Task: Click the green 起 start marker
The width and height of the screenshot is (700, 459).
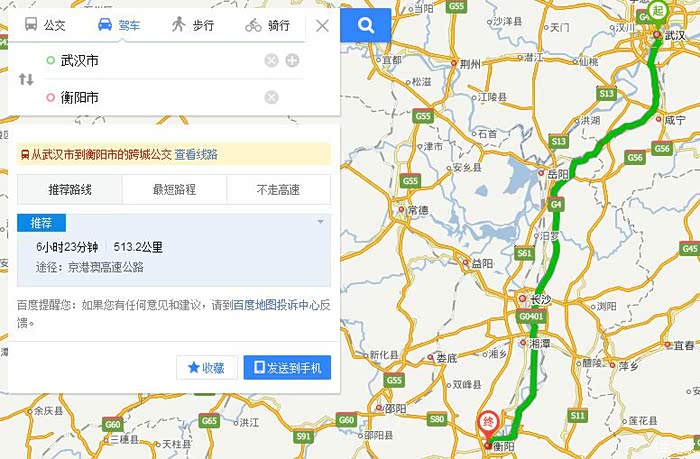Action: point(658,12)
